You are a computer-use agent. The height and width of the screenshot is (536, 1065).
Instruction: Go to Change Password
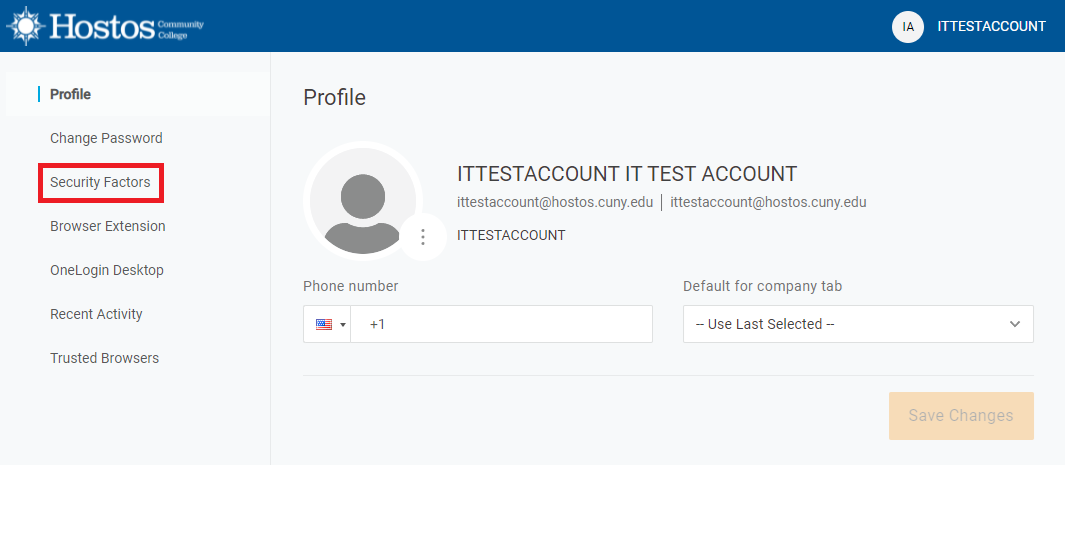pyautogui.click(x=106, y=138)
